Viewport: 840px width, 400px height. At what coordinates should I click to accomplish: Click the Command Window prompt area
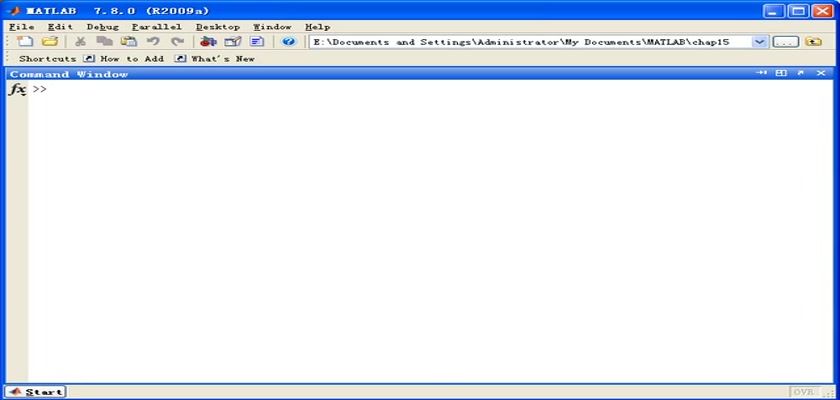click(430, 231)
